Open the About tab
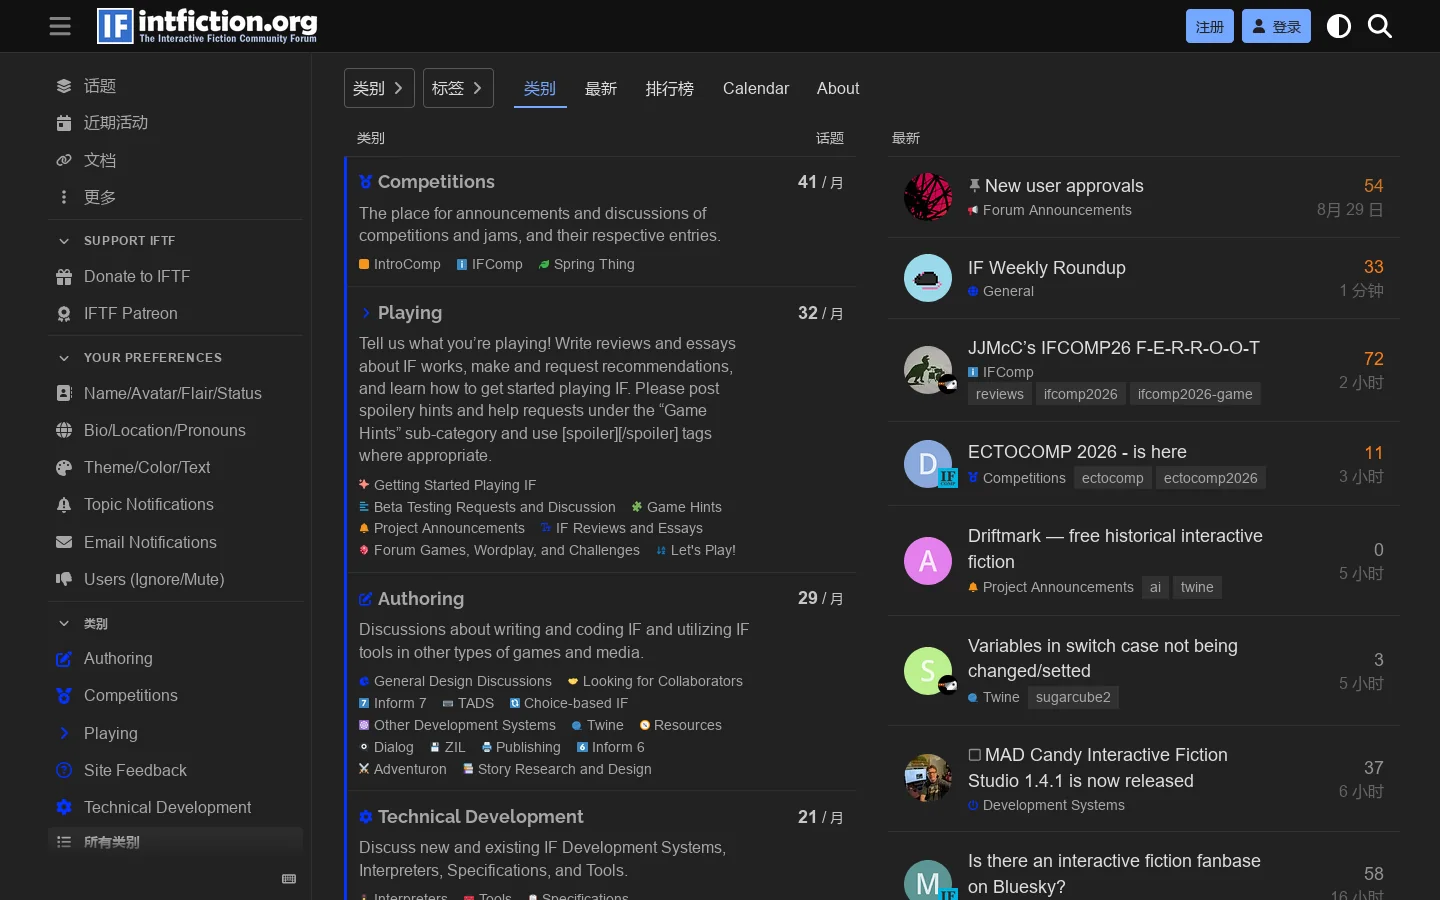The width and height of the screenshot is (1440, 900). point(838,88)
